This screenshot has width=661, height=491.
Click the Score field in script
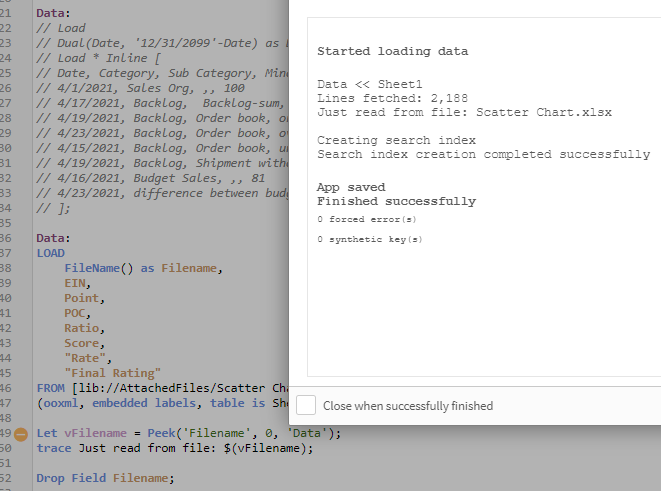coord(84,343)
